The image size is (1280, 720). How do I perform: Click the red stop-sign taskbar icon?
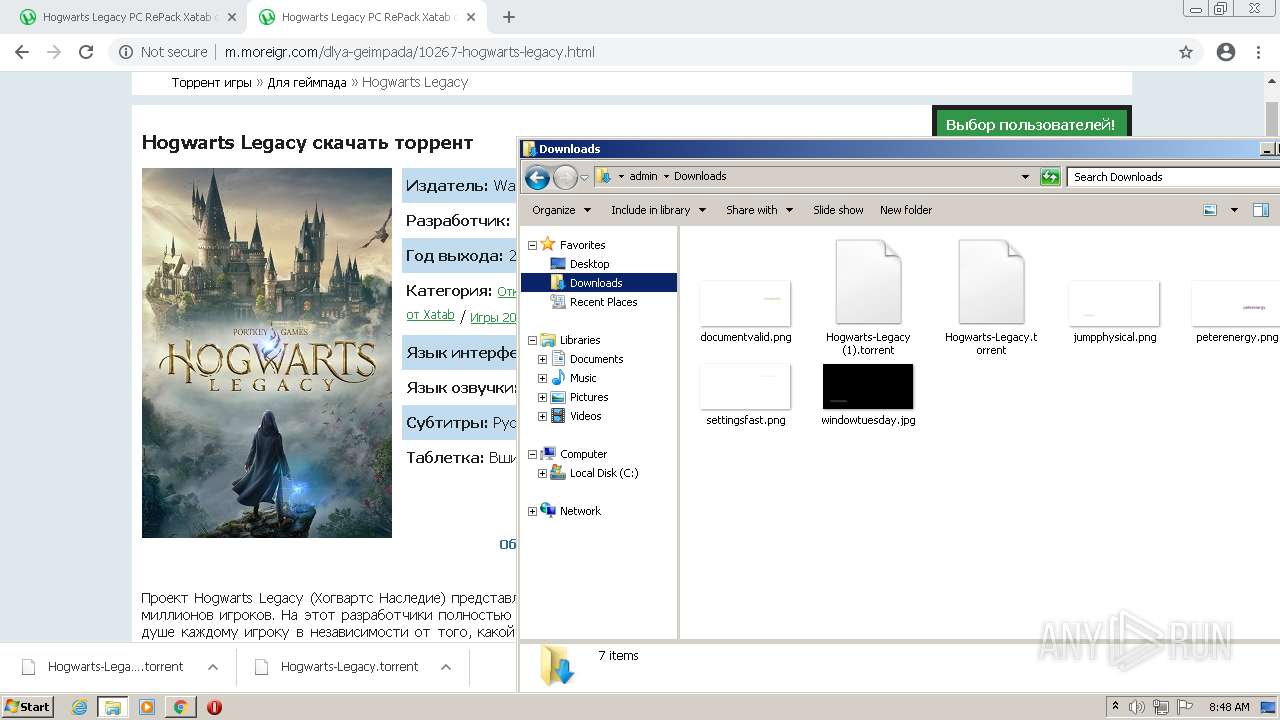(x=214, y=707)
